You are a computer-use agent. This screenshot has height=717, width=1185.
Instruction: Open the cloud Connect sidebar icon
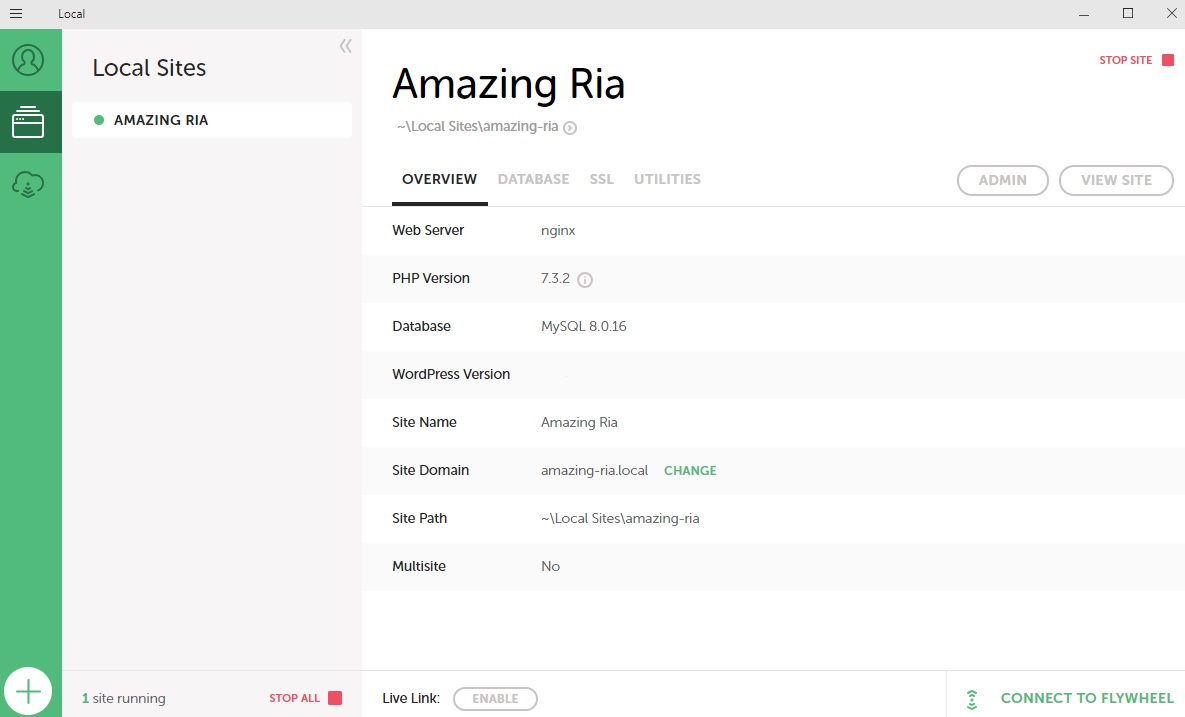click(28, 184)
